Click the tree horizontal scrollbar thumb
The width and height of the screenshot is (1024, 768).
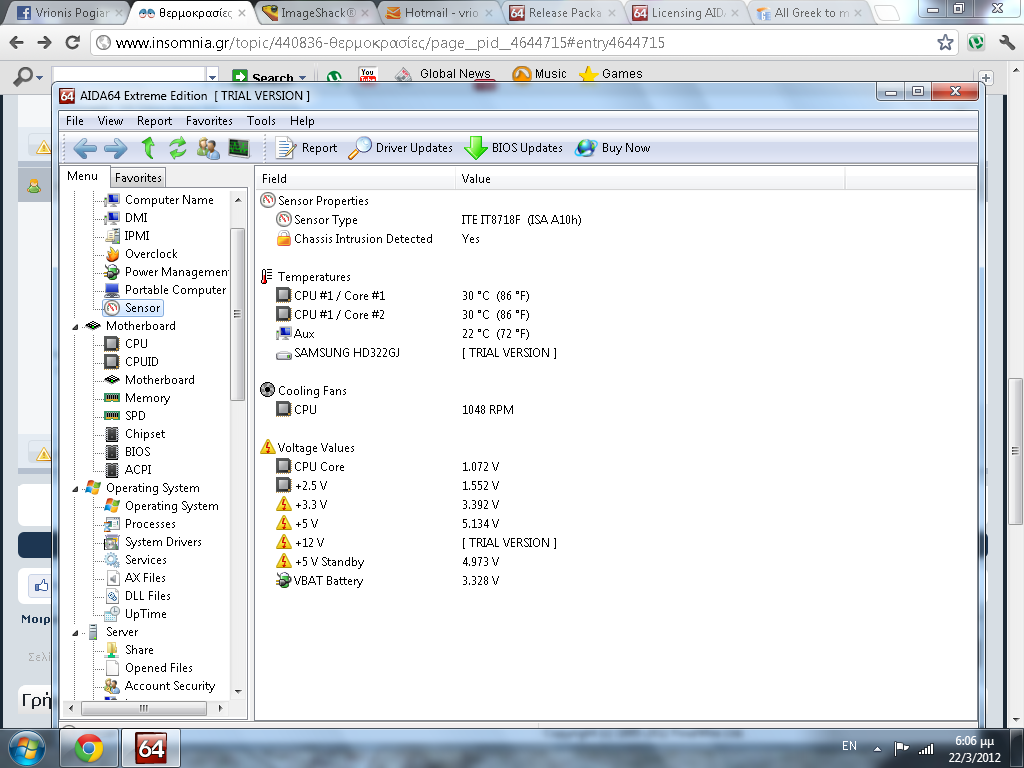coord(144,708)
